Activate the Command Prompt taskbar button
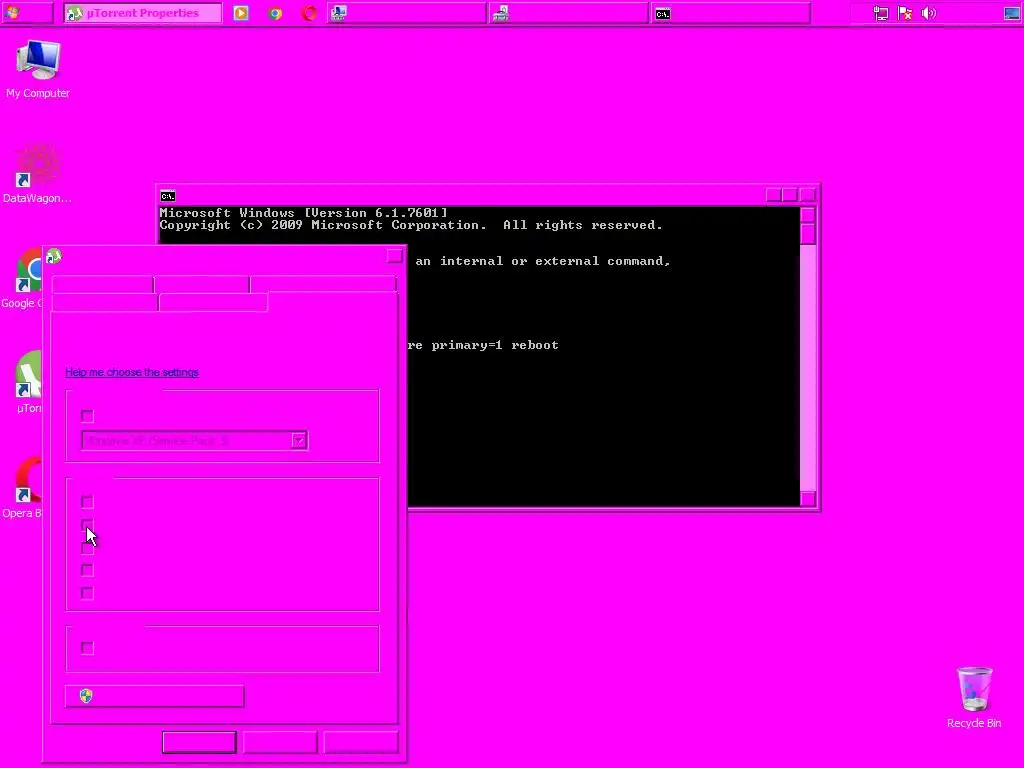1024x768 pixels. click(730, 13)
